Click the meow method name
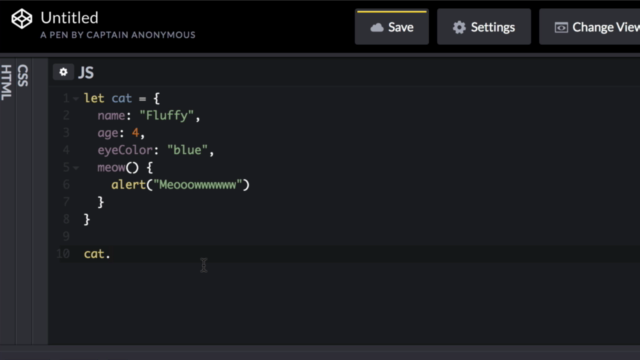Viewport: 640px width, 360px height. coord(111,167)
